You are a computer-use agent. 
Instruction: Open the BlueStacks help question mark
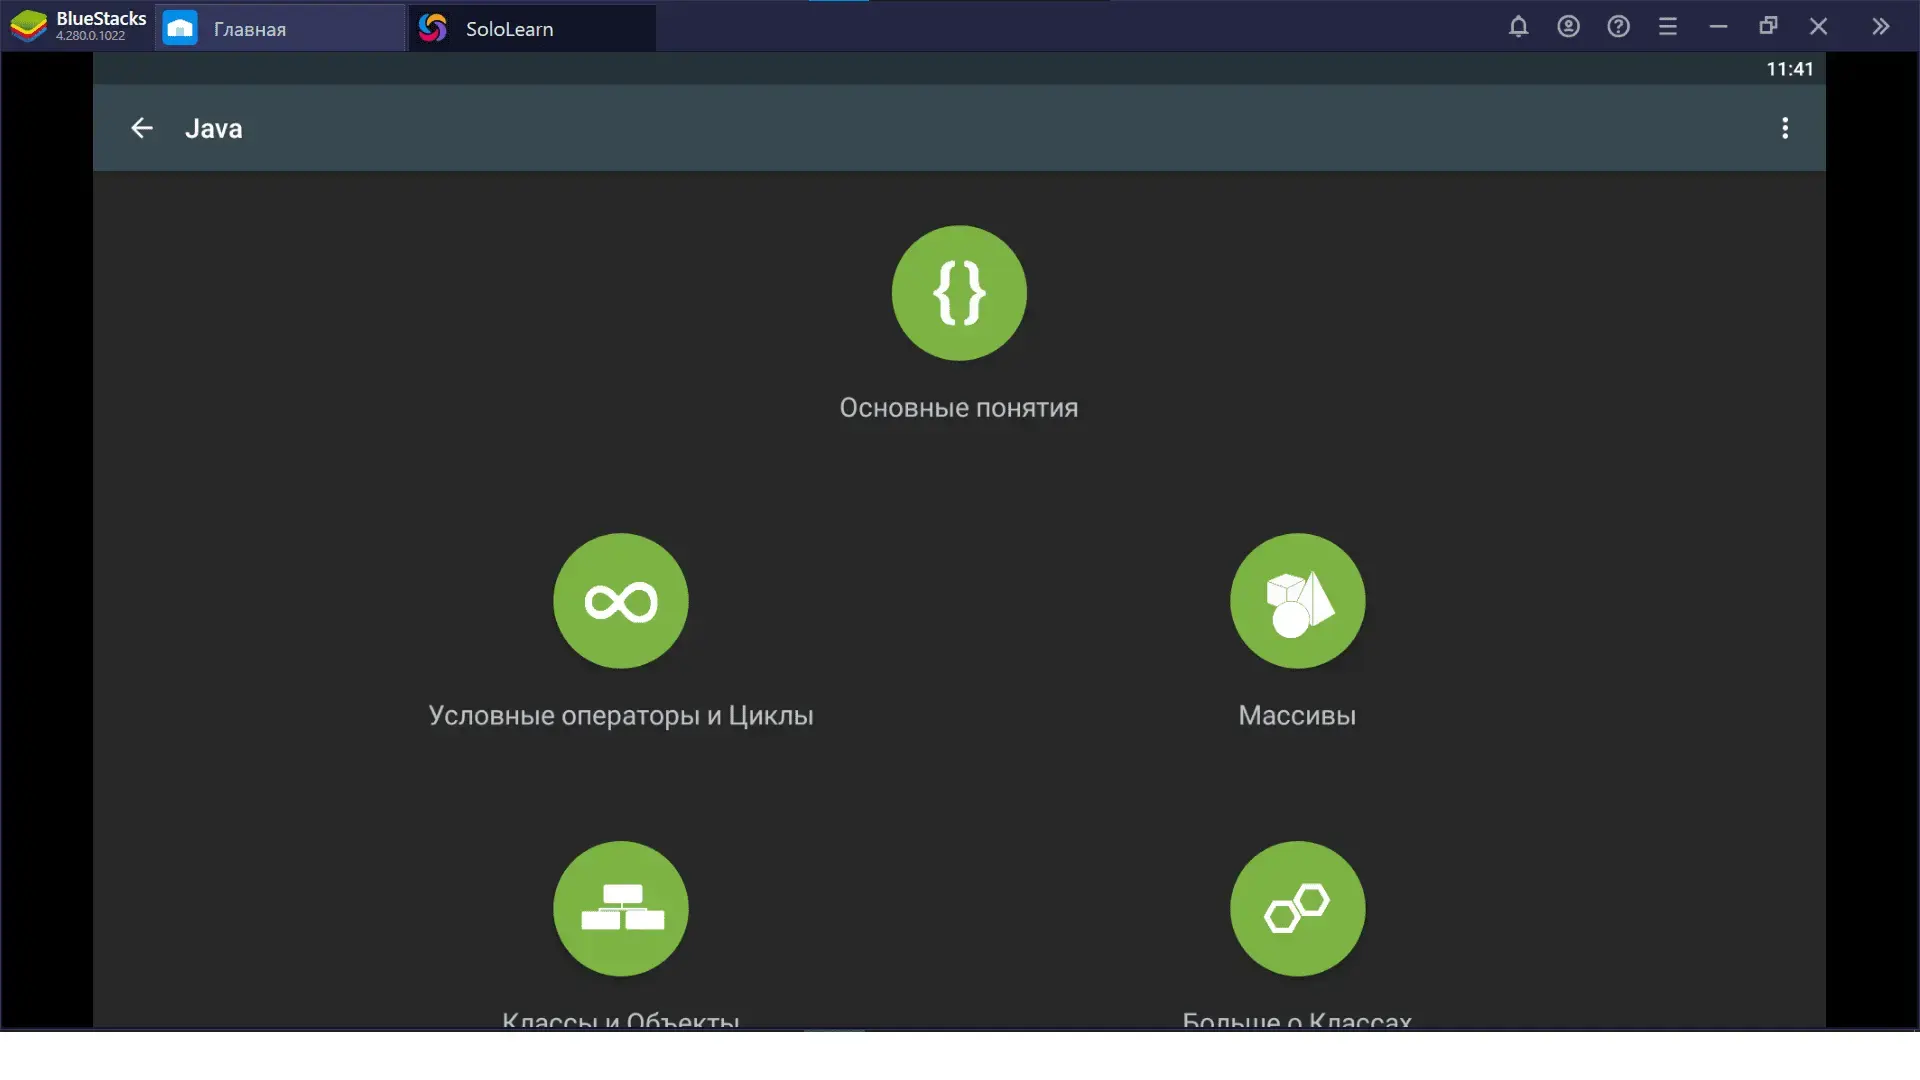1618,27
